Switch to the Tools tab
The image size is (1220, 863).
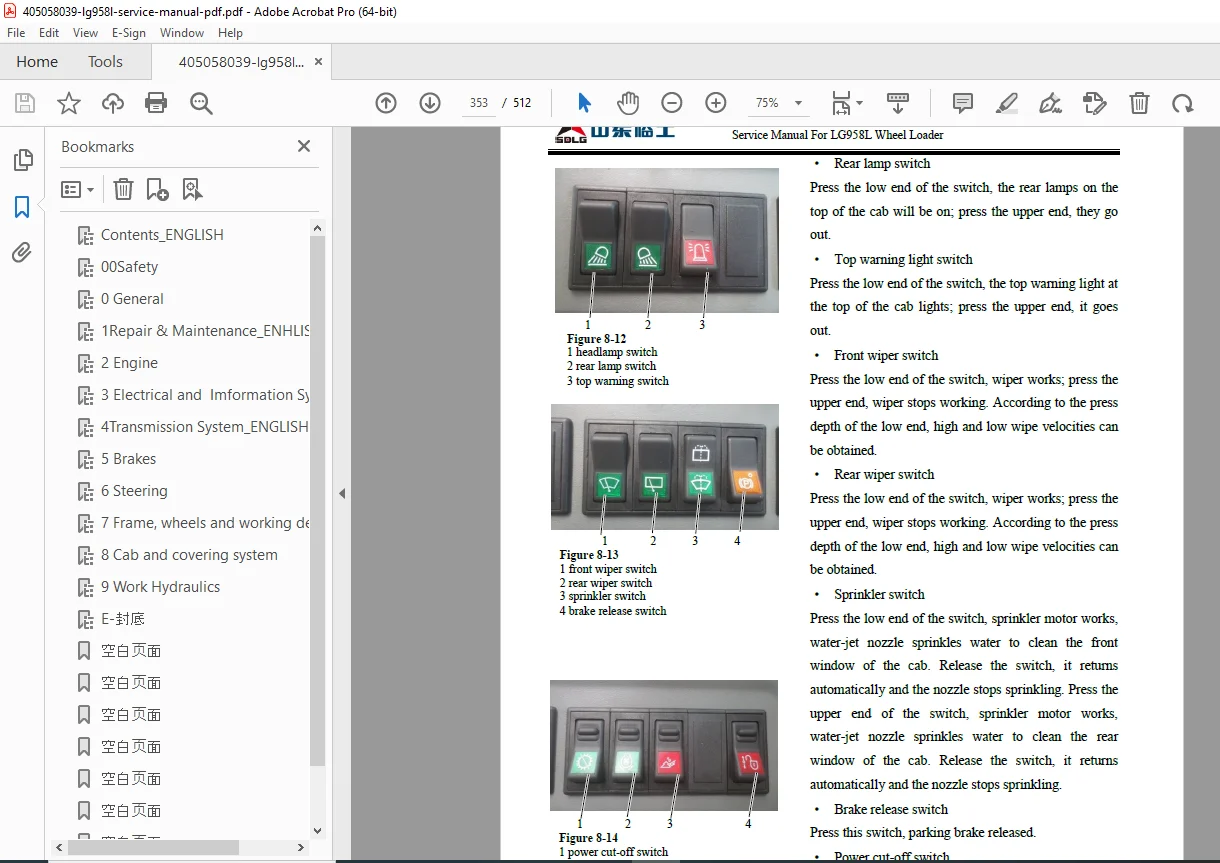[105, 62]
